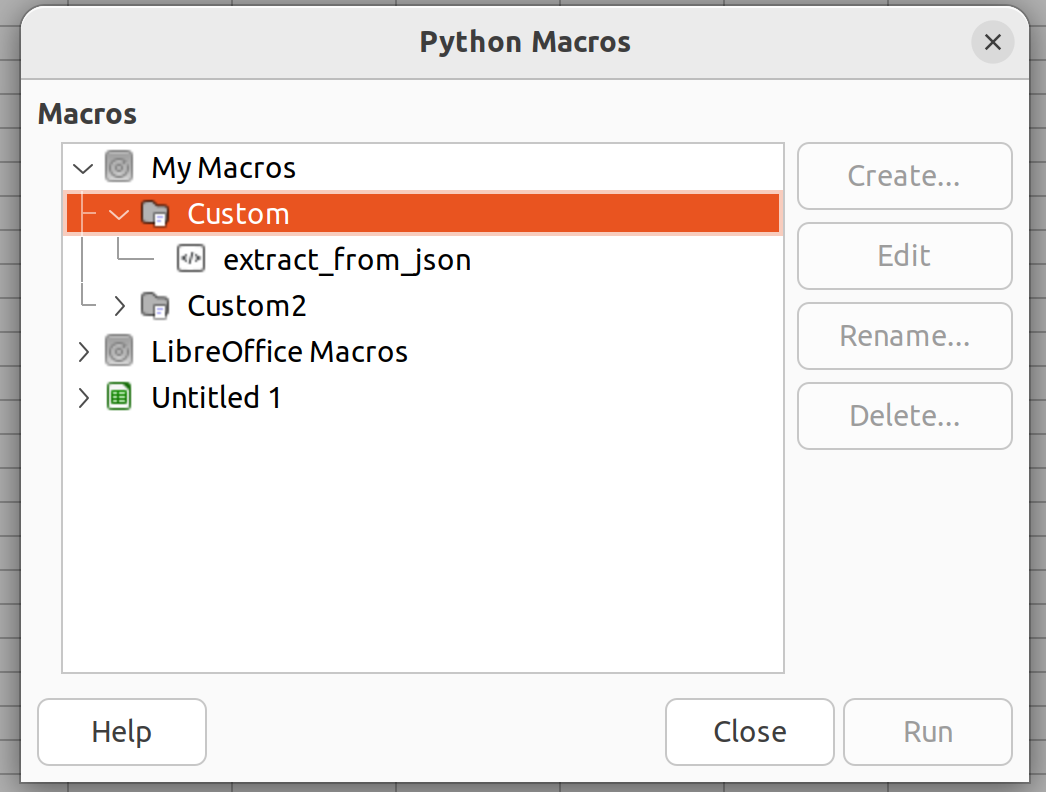1046x792 pixels.
Task: Click the Custom library folder icon
Action: coord(155,214)
